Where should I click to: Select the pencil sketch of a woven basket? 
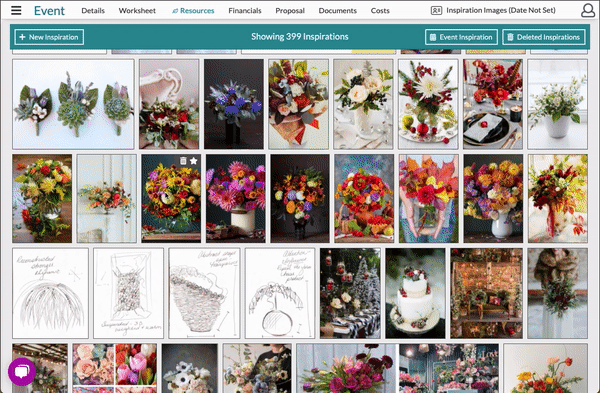click(x=204, y=293)
